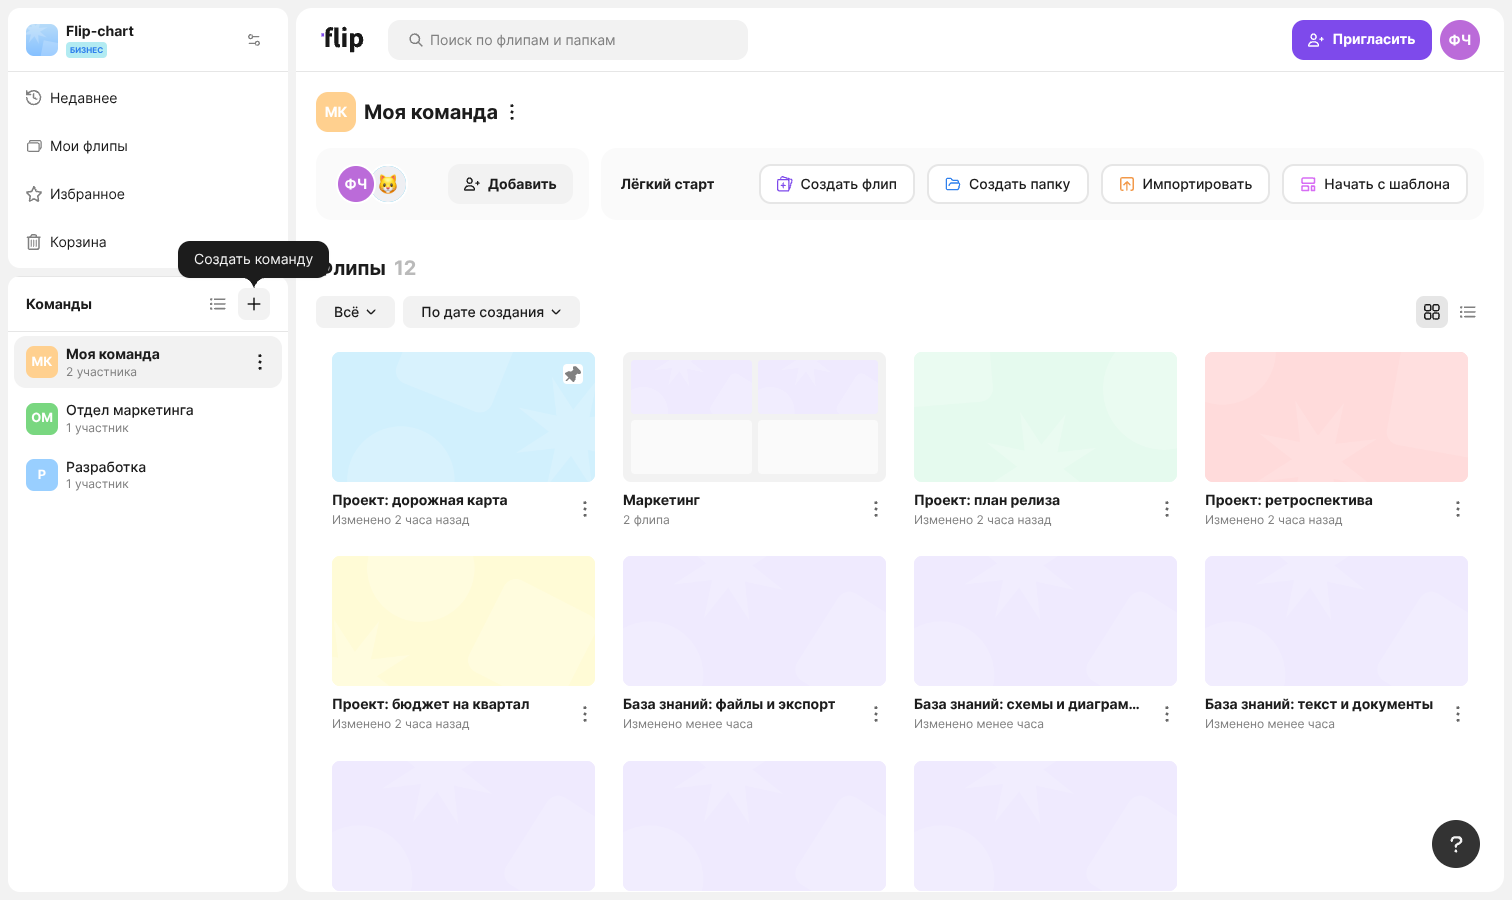Click the pin icon on дорожная карта
The image size is (1512, 900).
[573, 374]
